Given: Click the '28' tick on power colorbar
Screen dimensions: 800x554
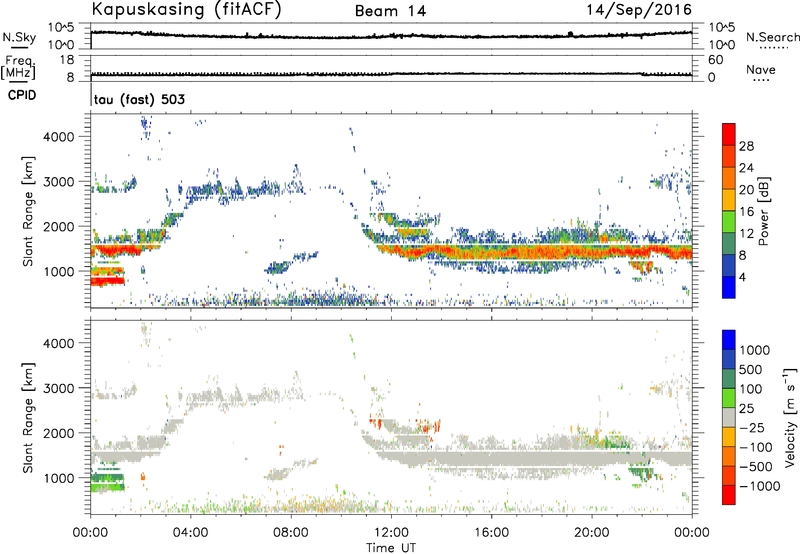Looking at the screenshot, I should 746,146.
